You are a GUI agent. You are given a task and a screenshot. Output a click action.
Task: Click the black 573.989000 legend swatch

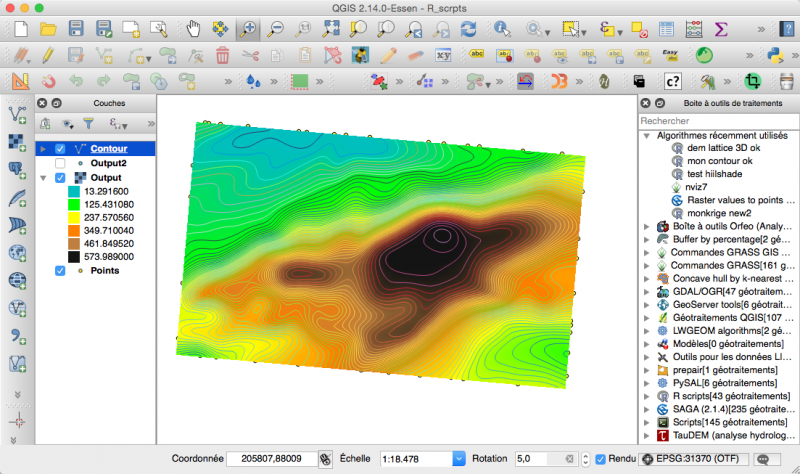pos(74,257)
